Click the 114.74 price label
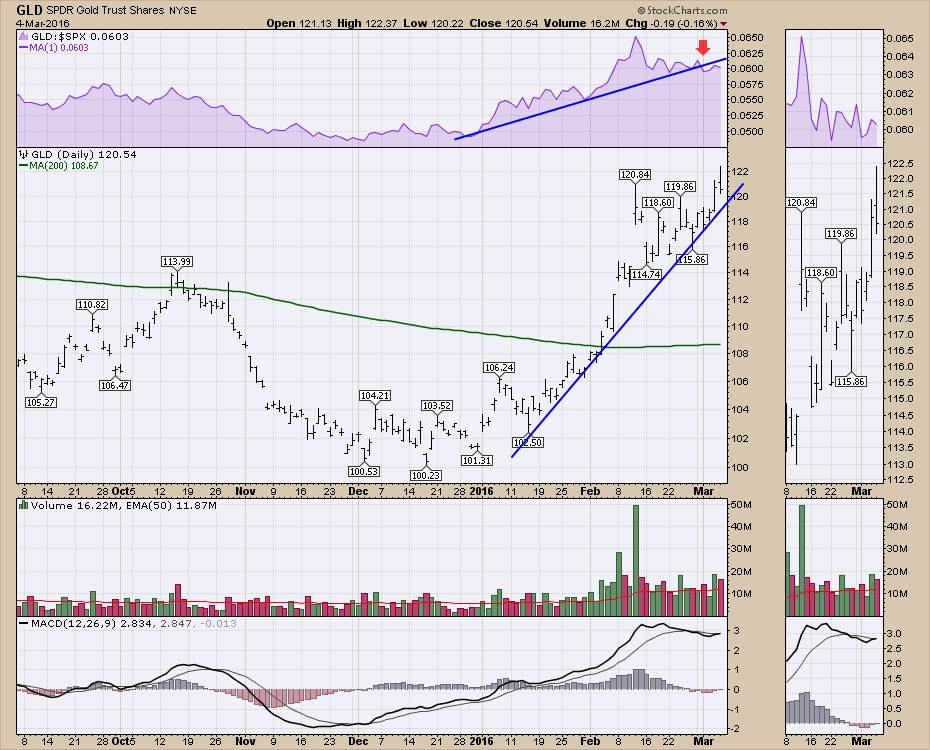Viewport: 930px width, 750px height. pyautogui.click(x=646, y=275)
